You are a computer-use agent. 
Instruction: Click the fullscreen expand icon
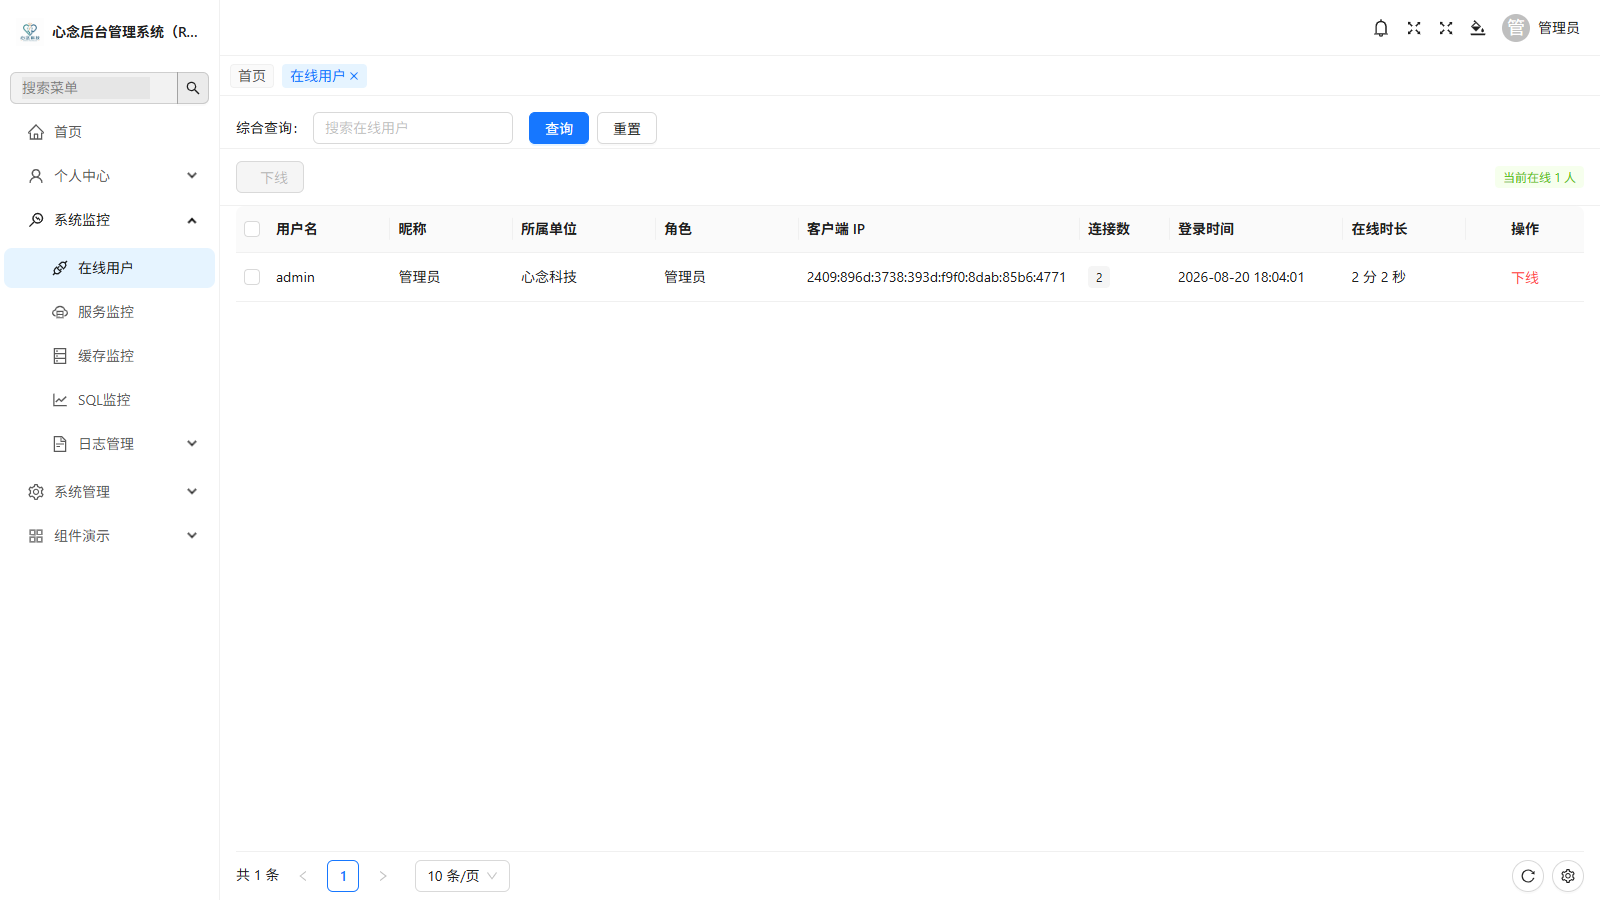click(1414, 28)
